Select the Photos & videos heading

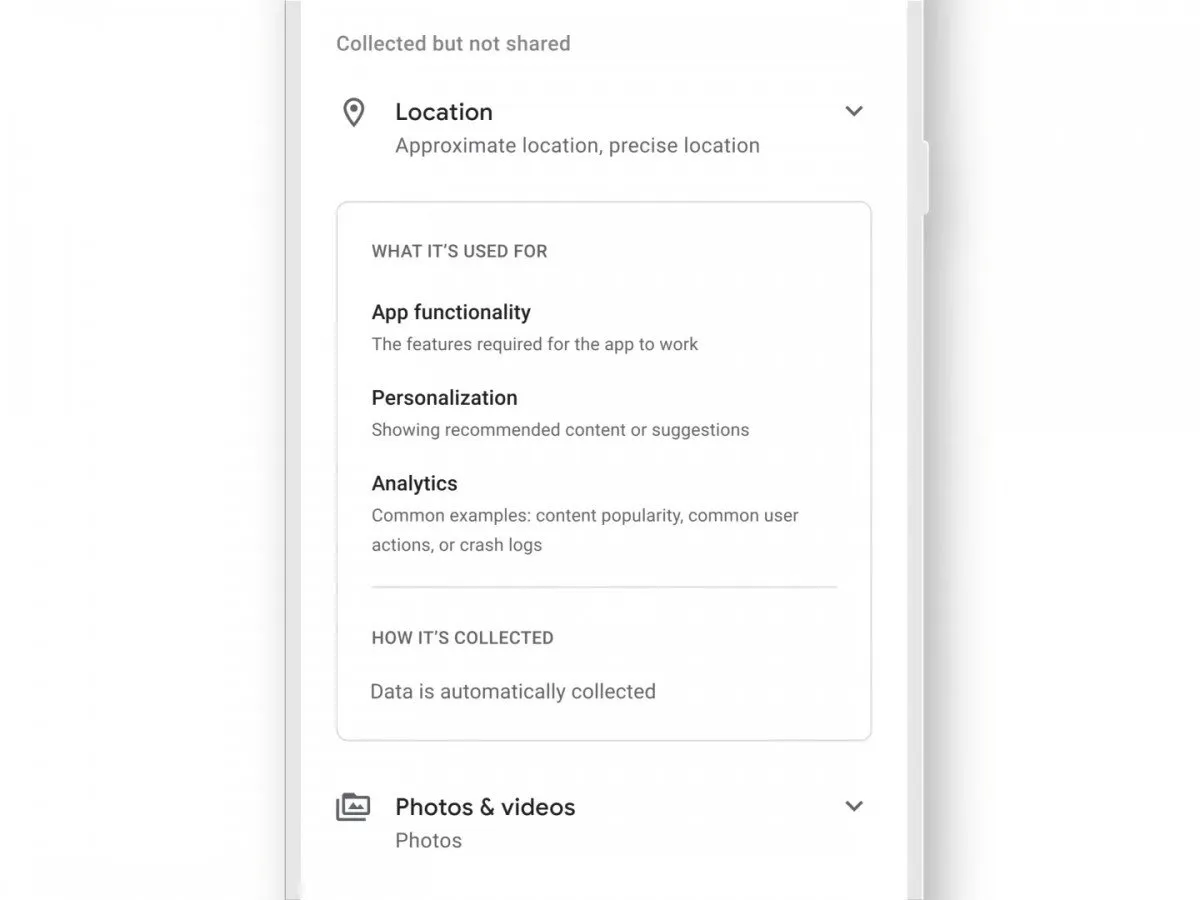point(485,807)
